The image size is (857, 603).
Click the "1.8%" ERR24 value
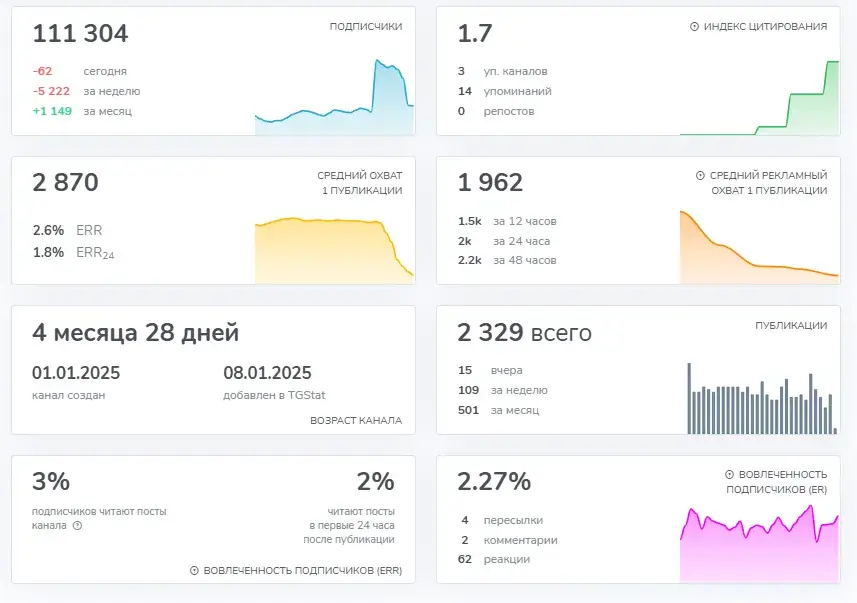(x=48, y=252)
